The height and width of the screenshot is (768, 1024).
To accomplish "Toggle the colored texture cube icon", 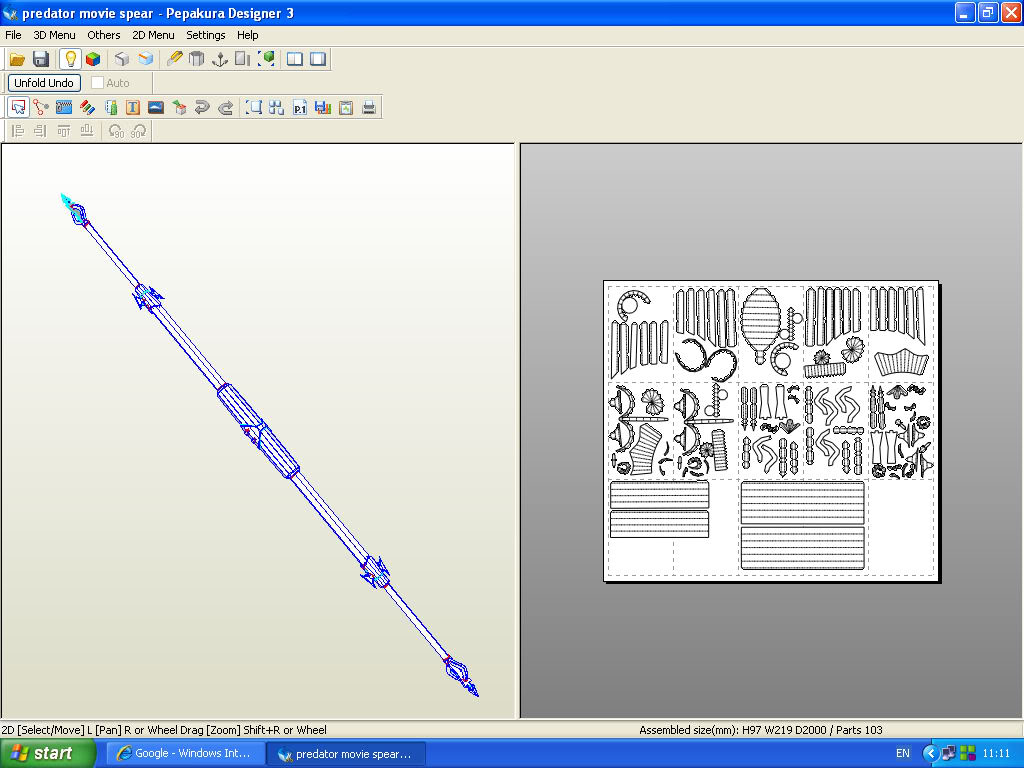I will click(x=93, y=59).
